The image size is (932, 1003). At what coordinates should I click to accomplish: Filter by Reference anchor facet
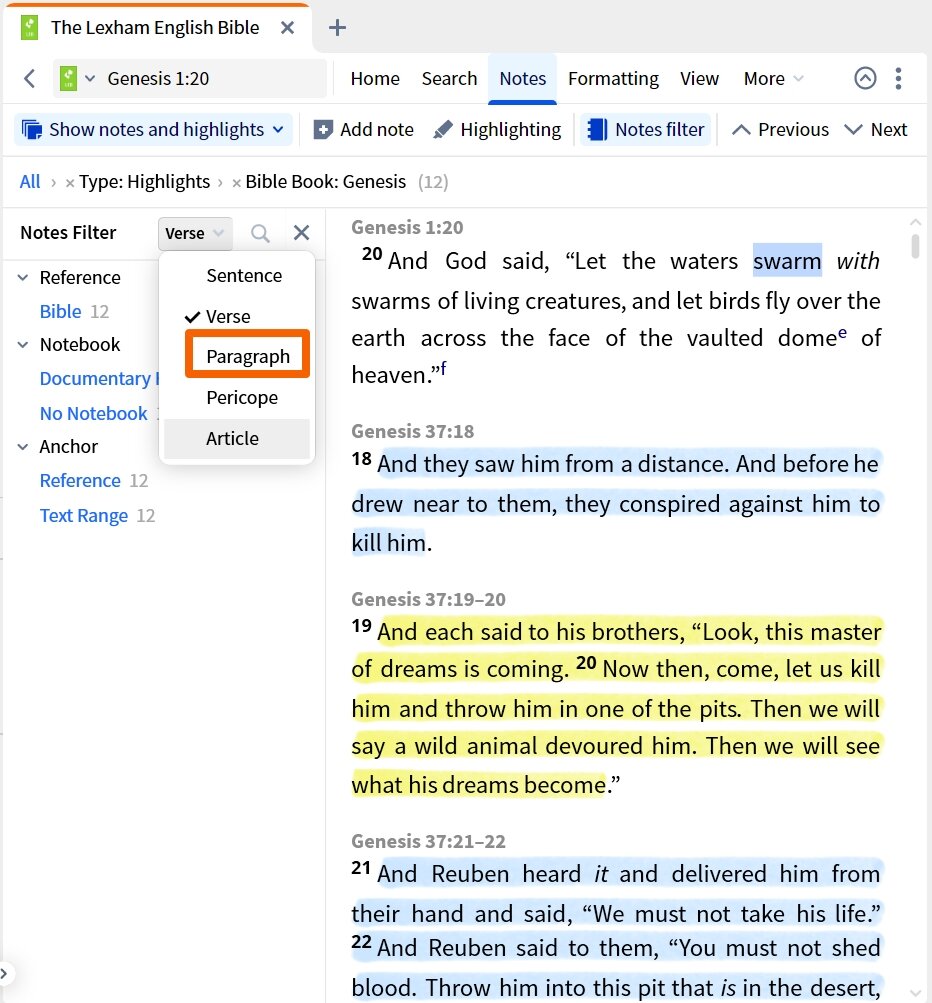pyautogui.click(x=80, y=480)
